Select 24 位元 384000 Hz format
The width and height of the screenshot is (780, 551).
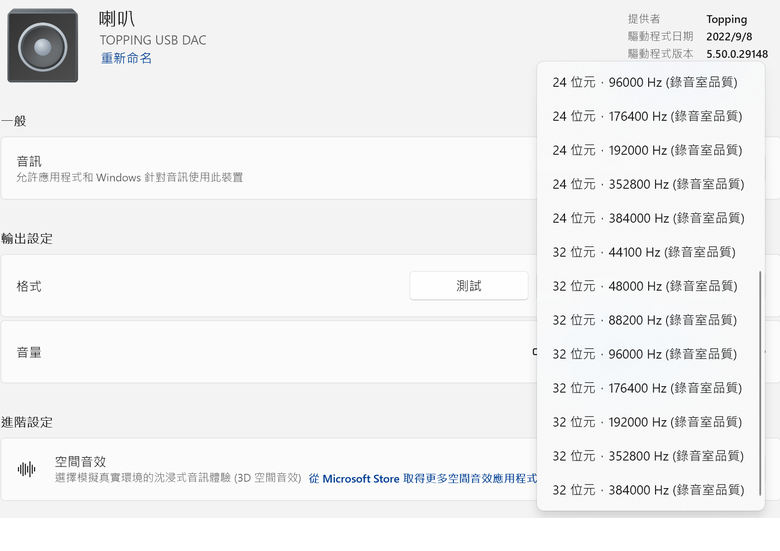tap(651, 218)
